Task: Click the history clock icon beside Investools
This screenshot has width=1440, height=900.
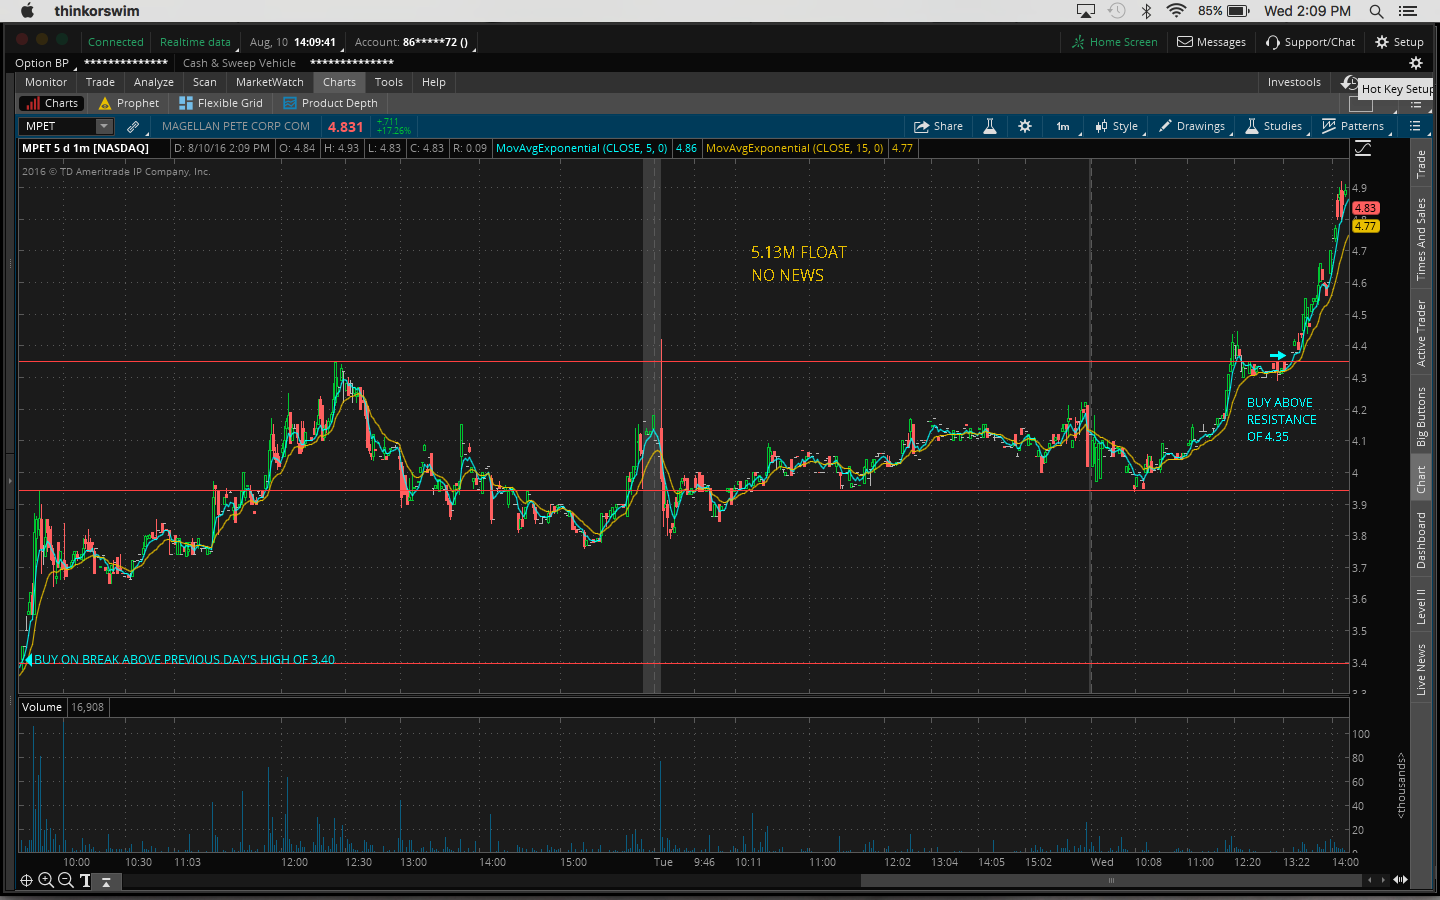Action: click(1349, 82)
